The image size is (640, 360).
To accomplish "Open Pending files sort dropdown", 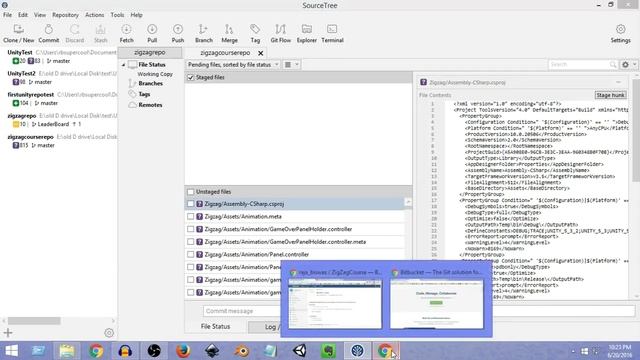I will point(233,64).
